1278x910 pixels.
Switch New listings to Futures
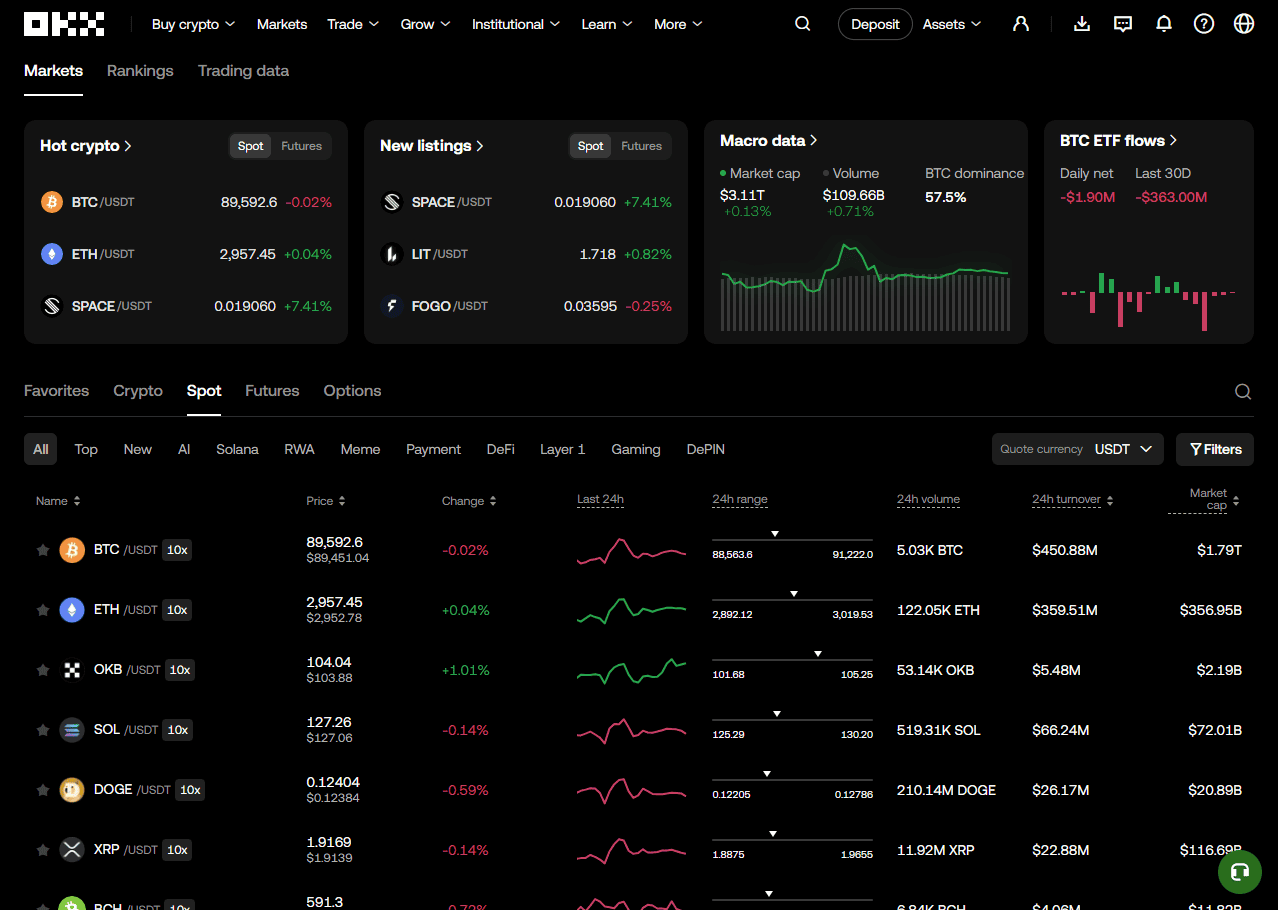click(641, 146)
